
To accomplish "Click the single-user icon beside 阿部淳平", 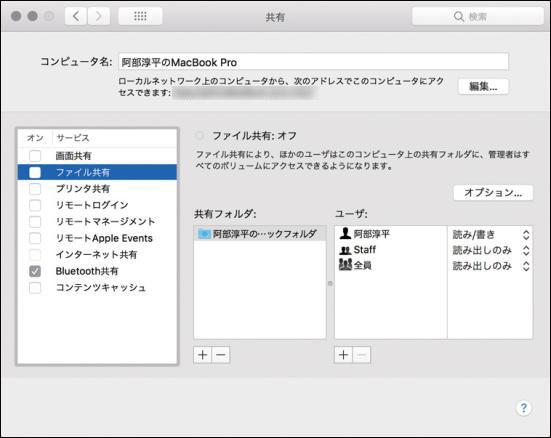I will (345, 233).
